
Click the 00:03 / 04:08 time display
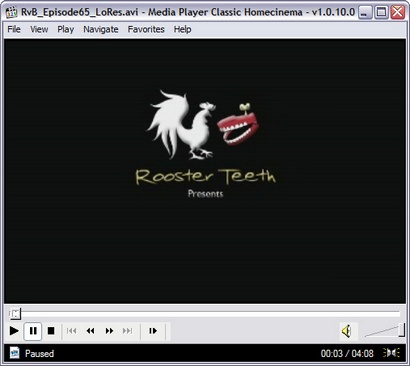[347, 353]
